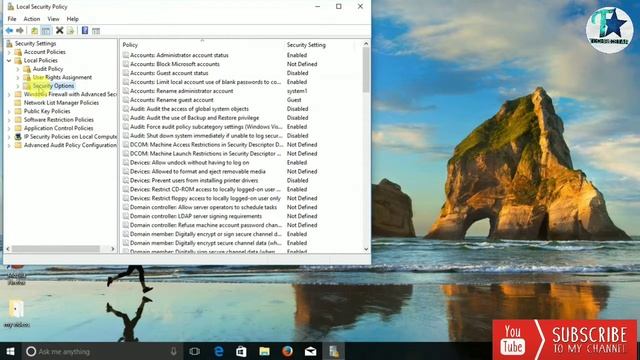Select Audit: Audit the access of global system objects

(x=189, y=109)
